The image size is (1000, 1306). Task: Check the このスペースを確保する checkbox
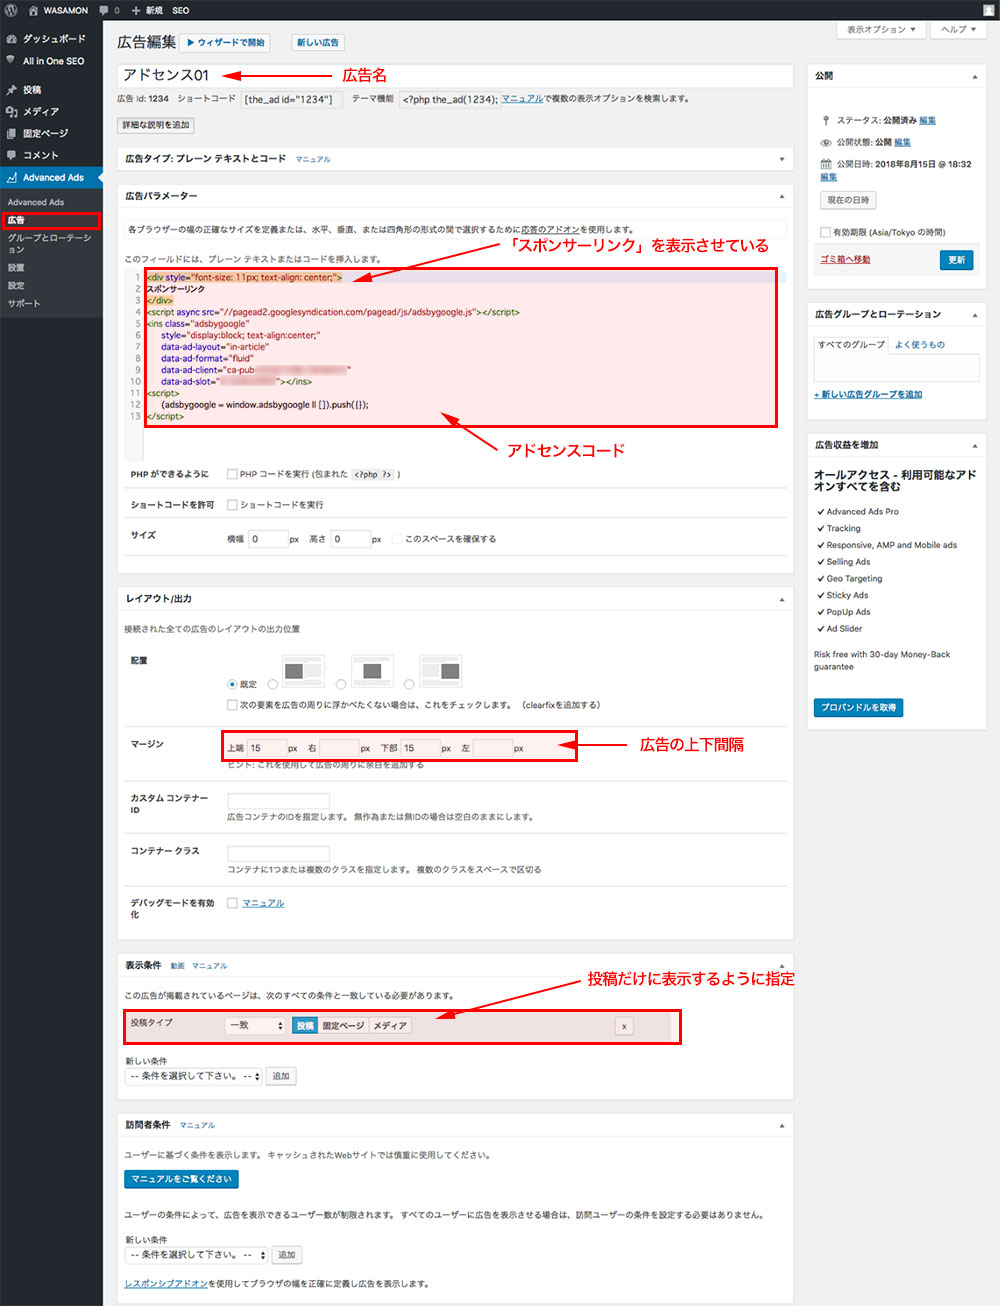[x=397, y=539]
